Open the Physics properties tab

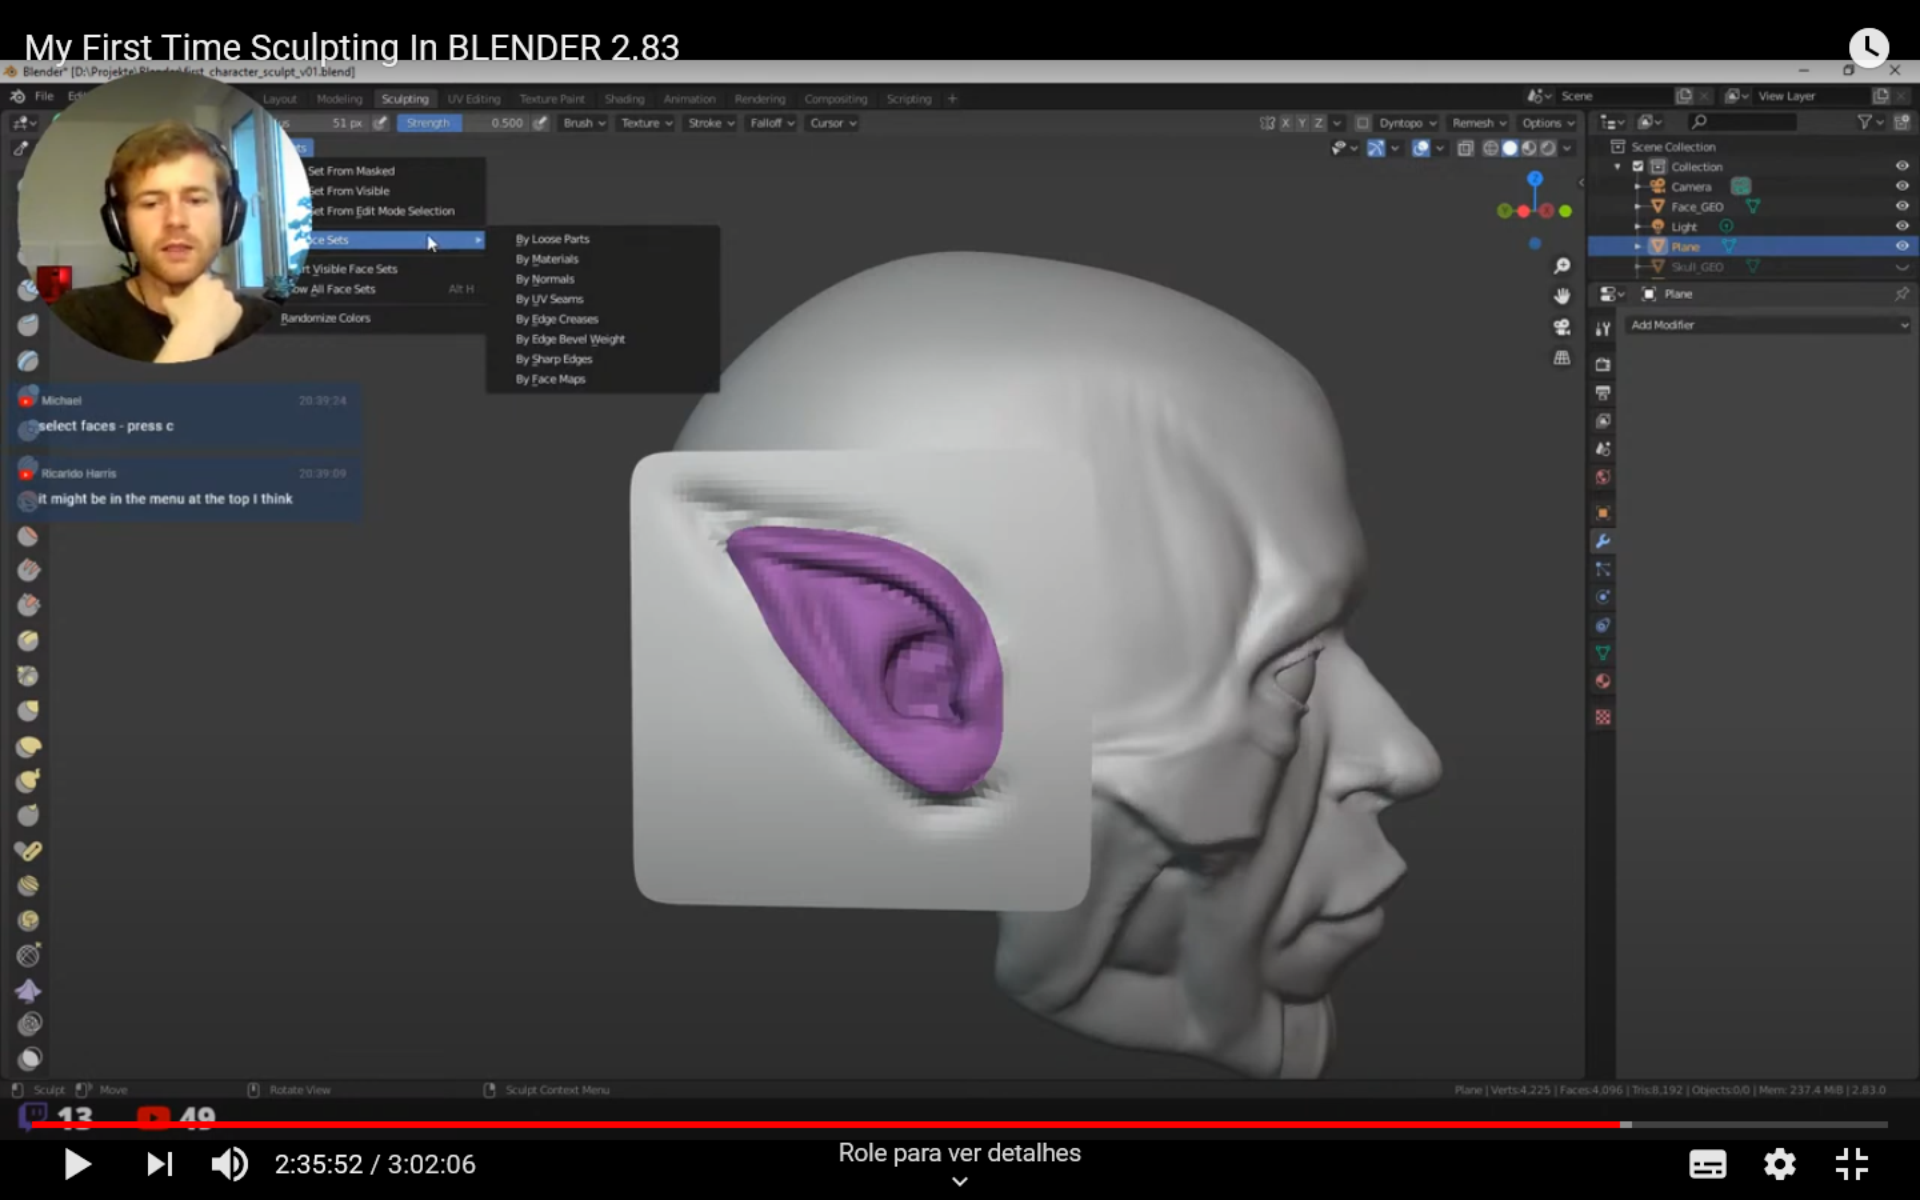click(1603, 597)
